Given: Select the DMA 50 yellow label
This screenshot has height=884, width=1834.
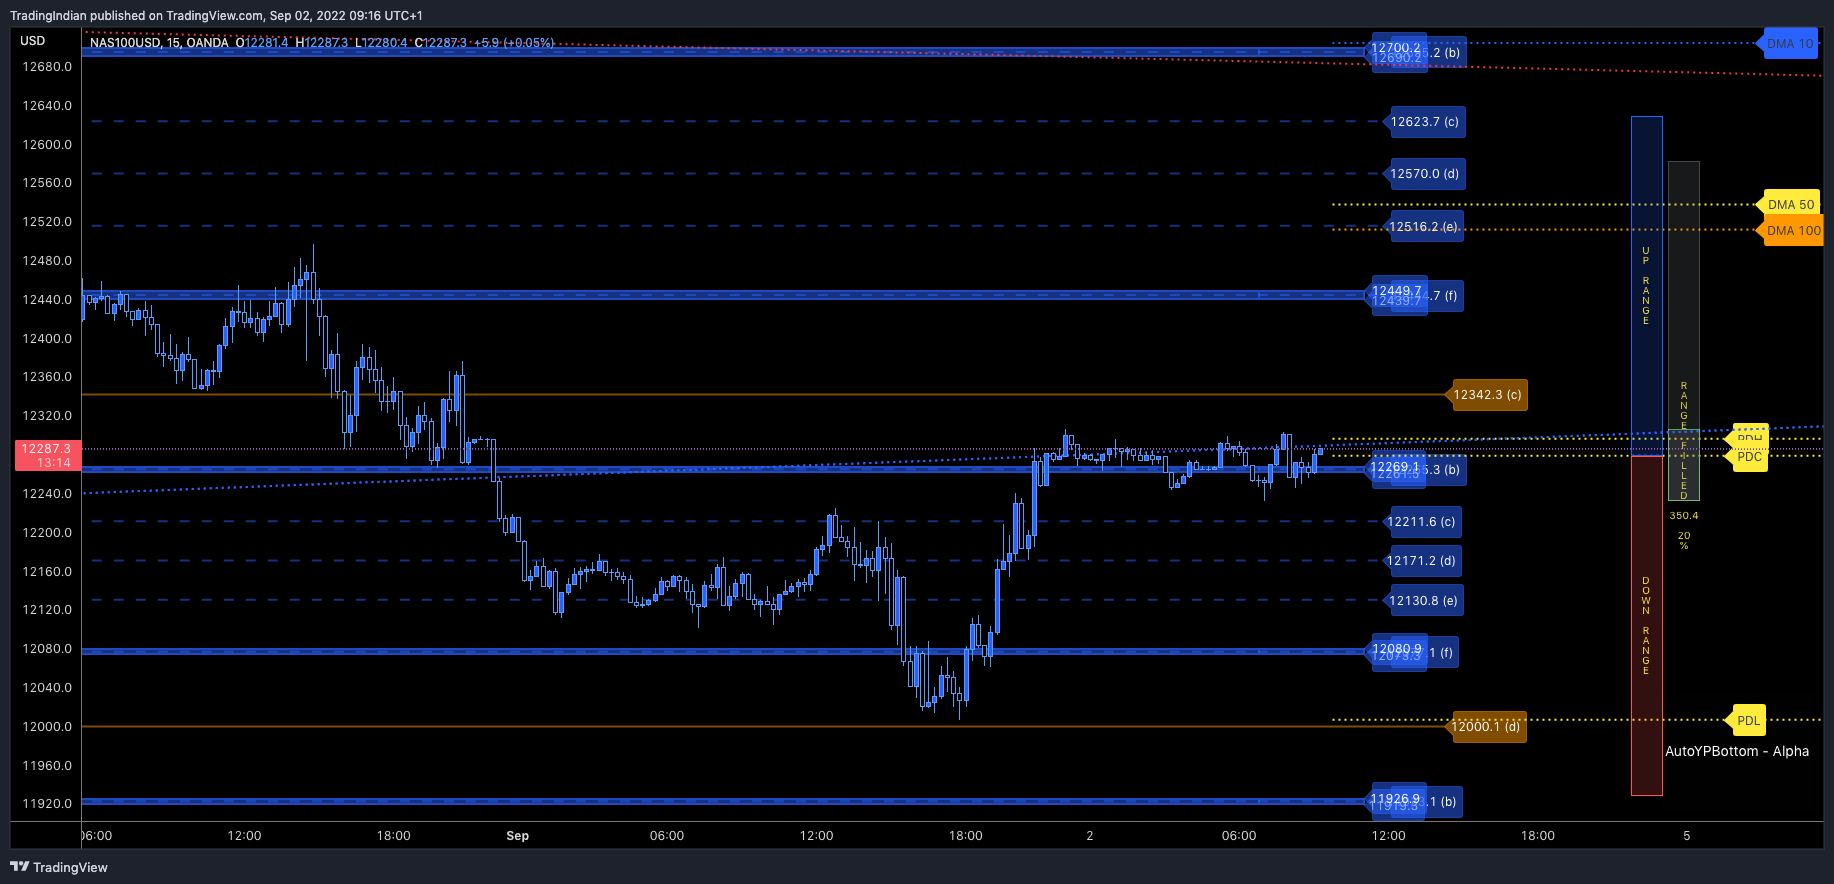Looking at the screenshot, I should [1790, 204].
